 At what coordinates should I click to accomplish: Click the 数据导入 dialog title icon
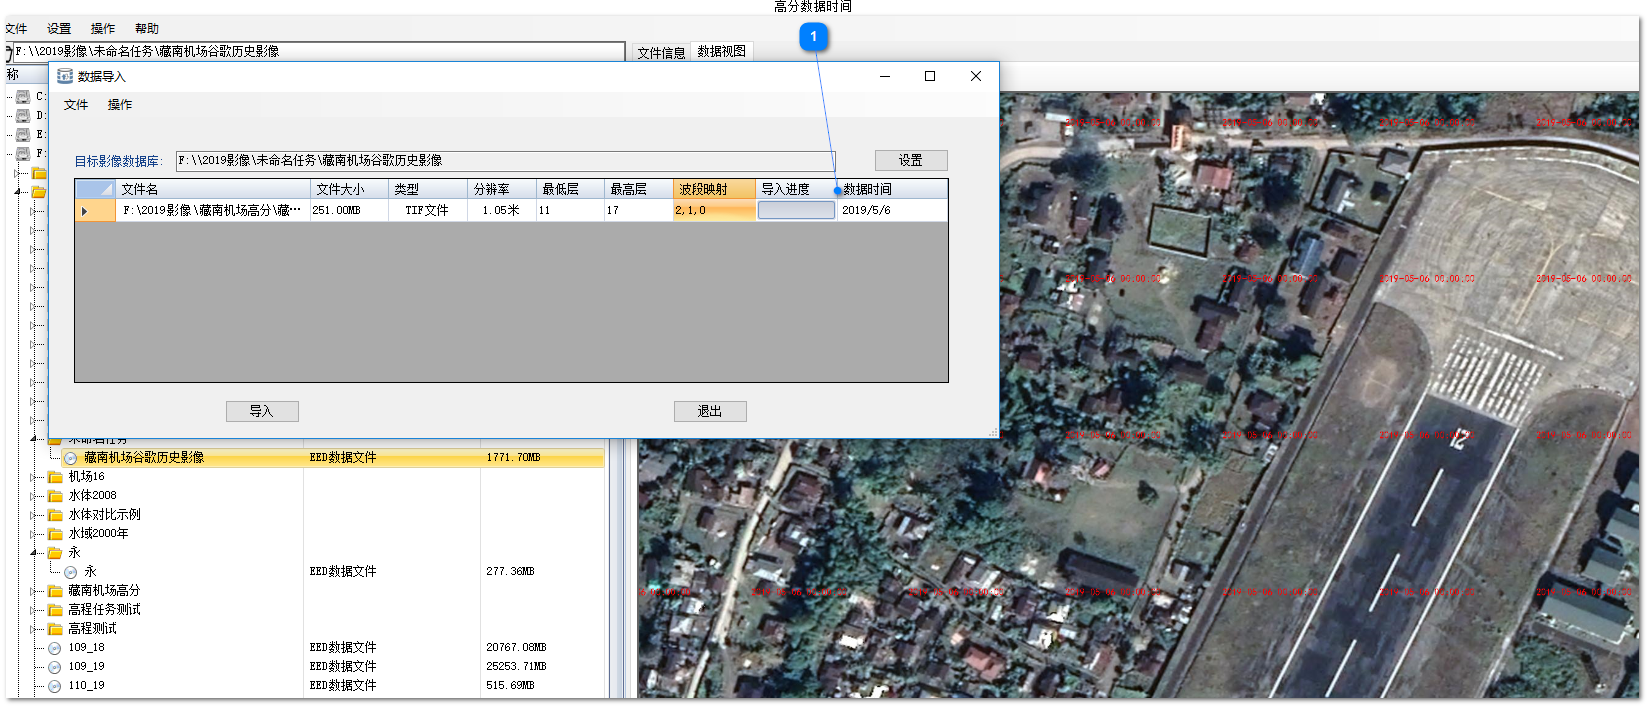[65, 76]
